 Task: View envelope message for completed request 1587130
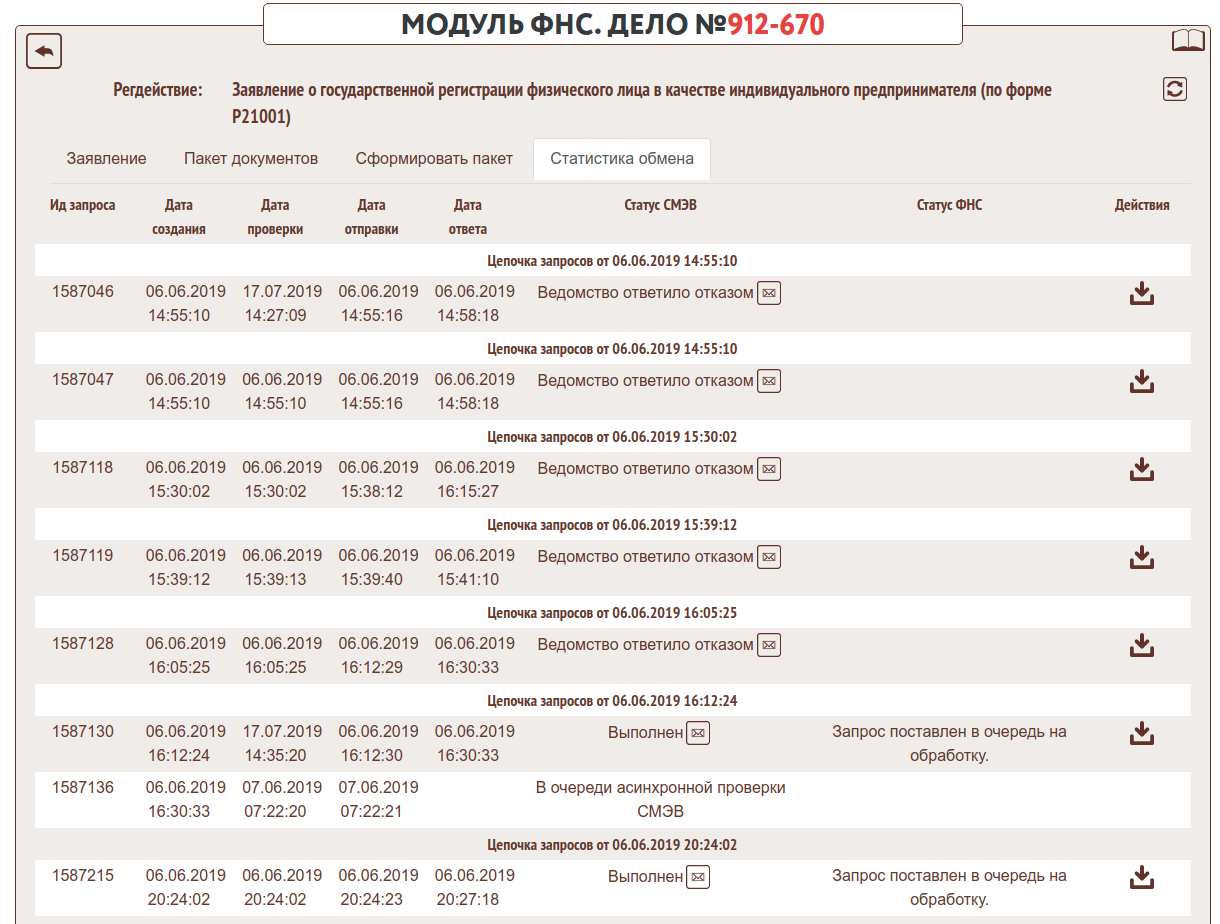[698, 733]
